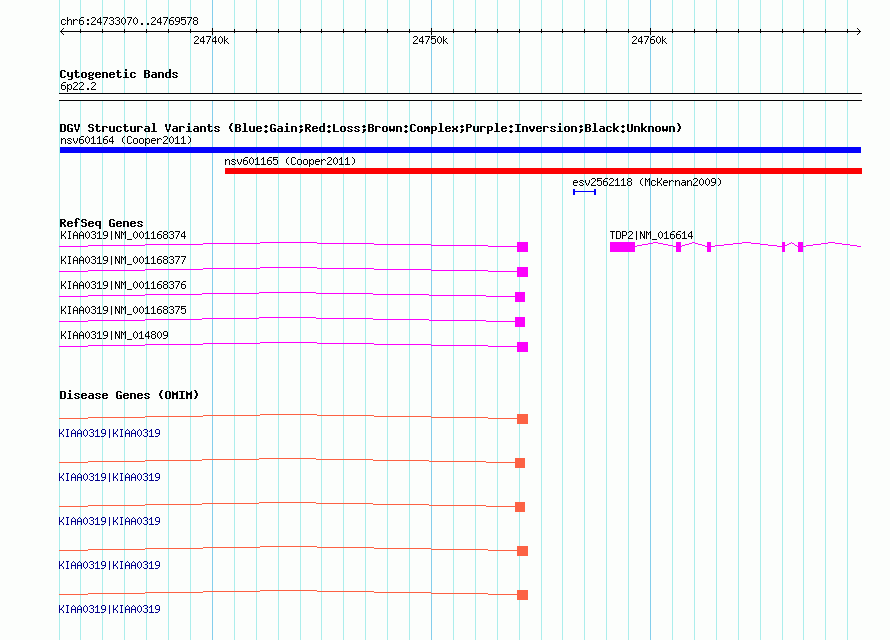Click the orange exon box of the first OMIM gene
The height and width of the screenshot is (640, 890).
(522, 419)
